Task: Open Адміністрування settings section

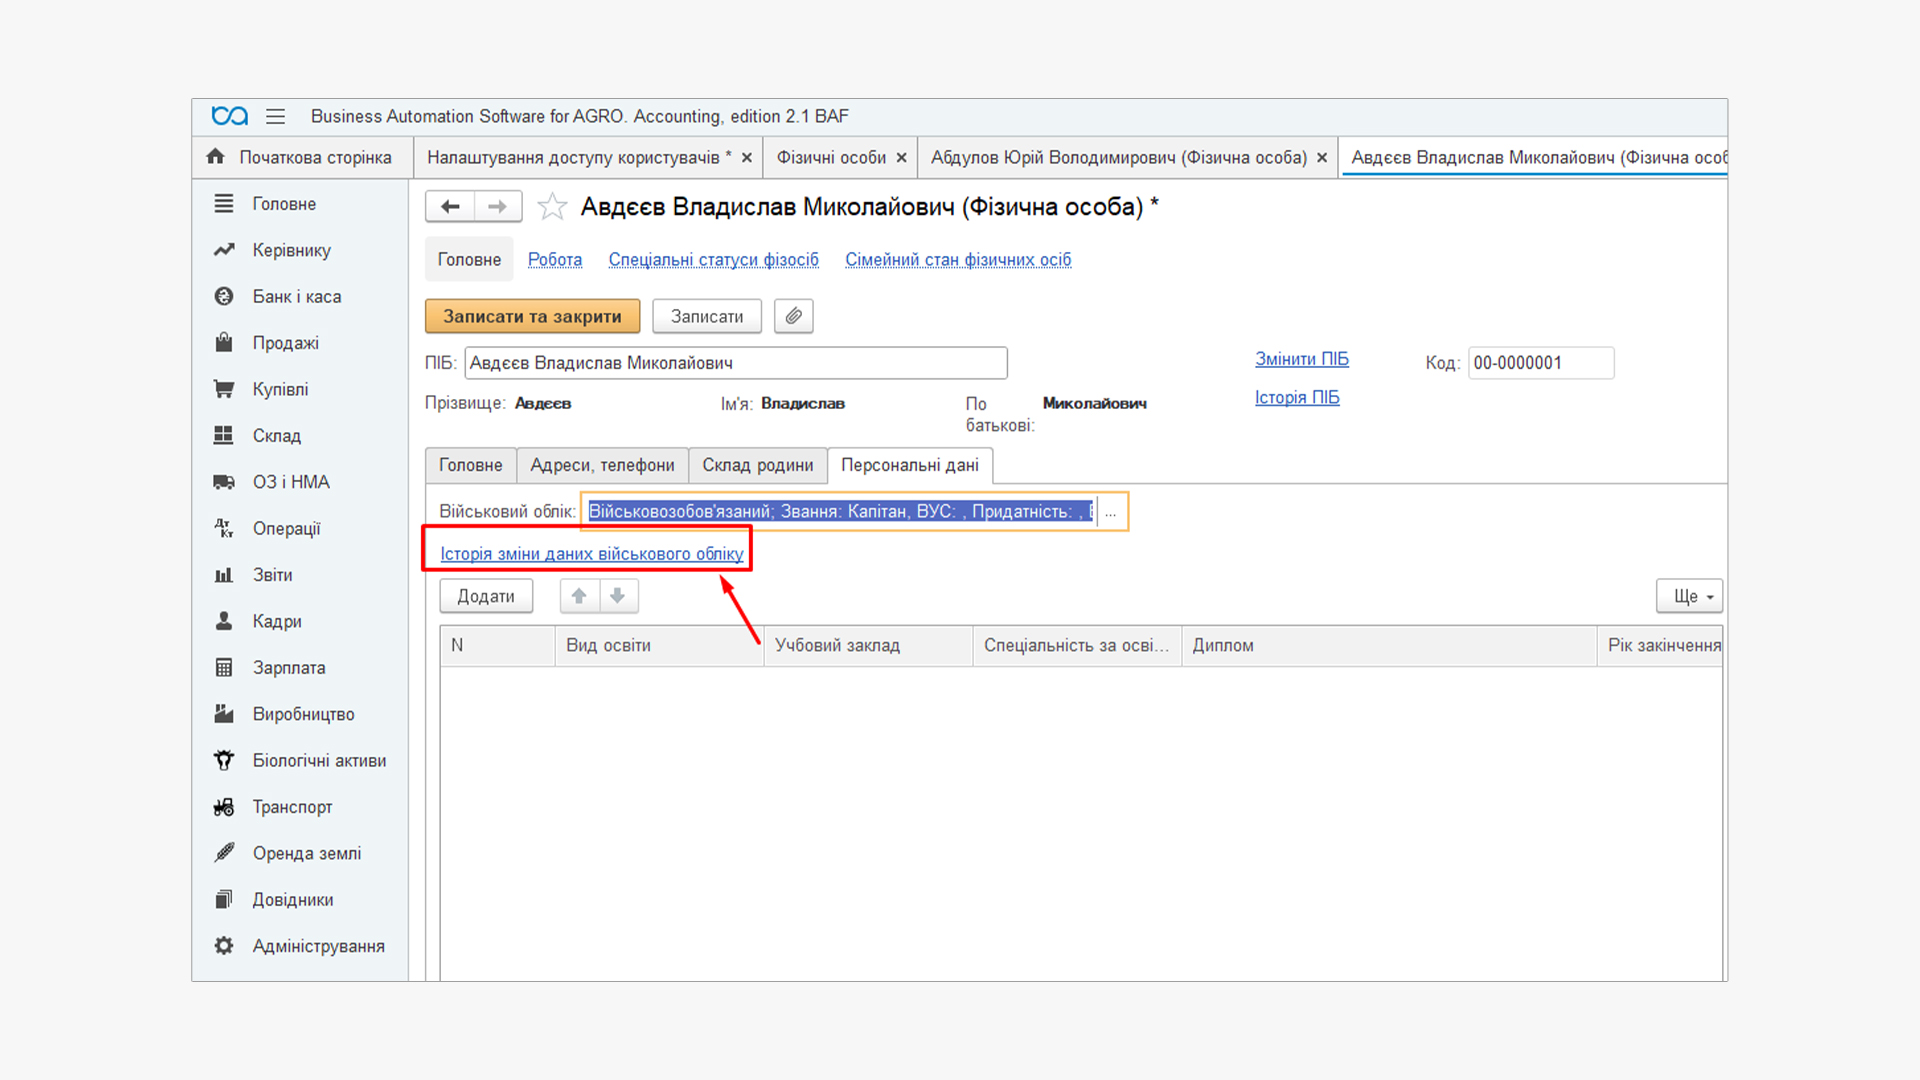Action: tap(318, 946)
